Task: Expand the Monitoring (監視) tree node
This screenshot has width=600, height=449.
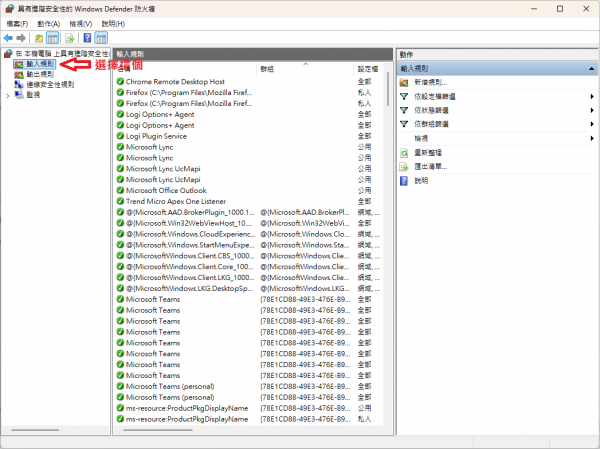Action: (x=8, y=96)
